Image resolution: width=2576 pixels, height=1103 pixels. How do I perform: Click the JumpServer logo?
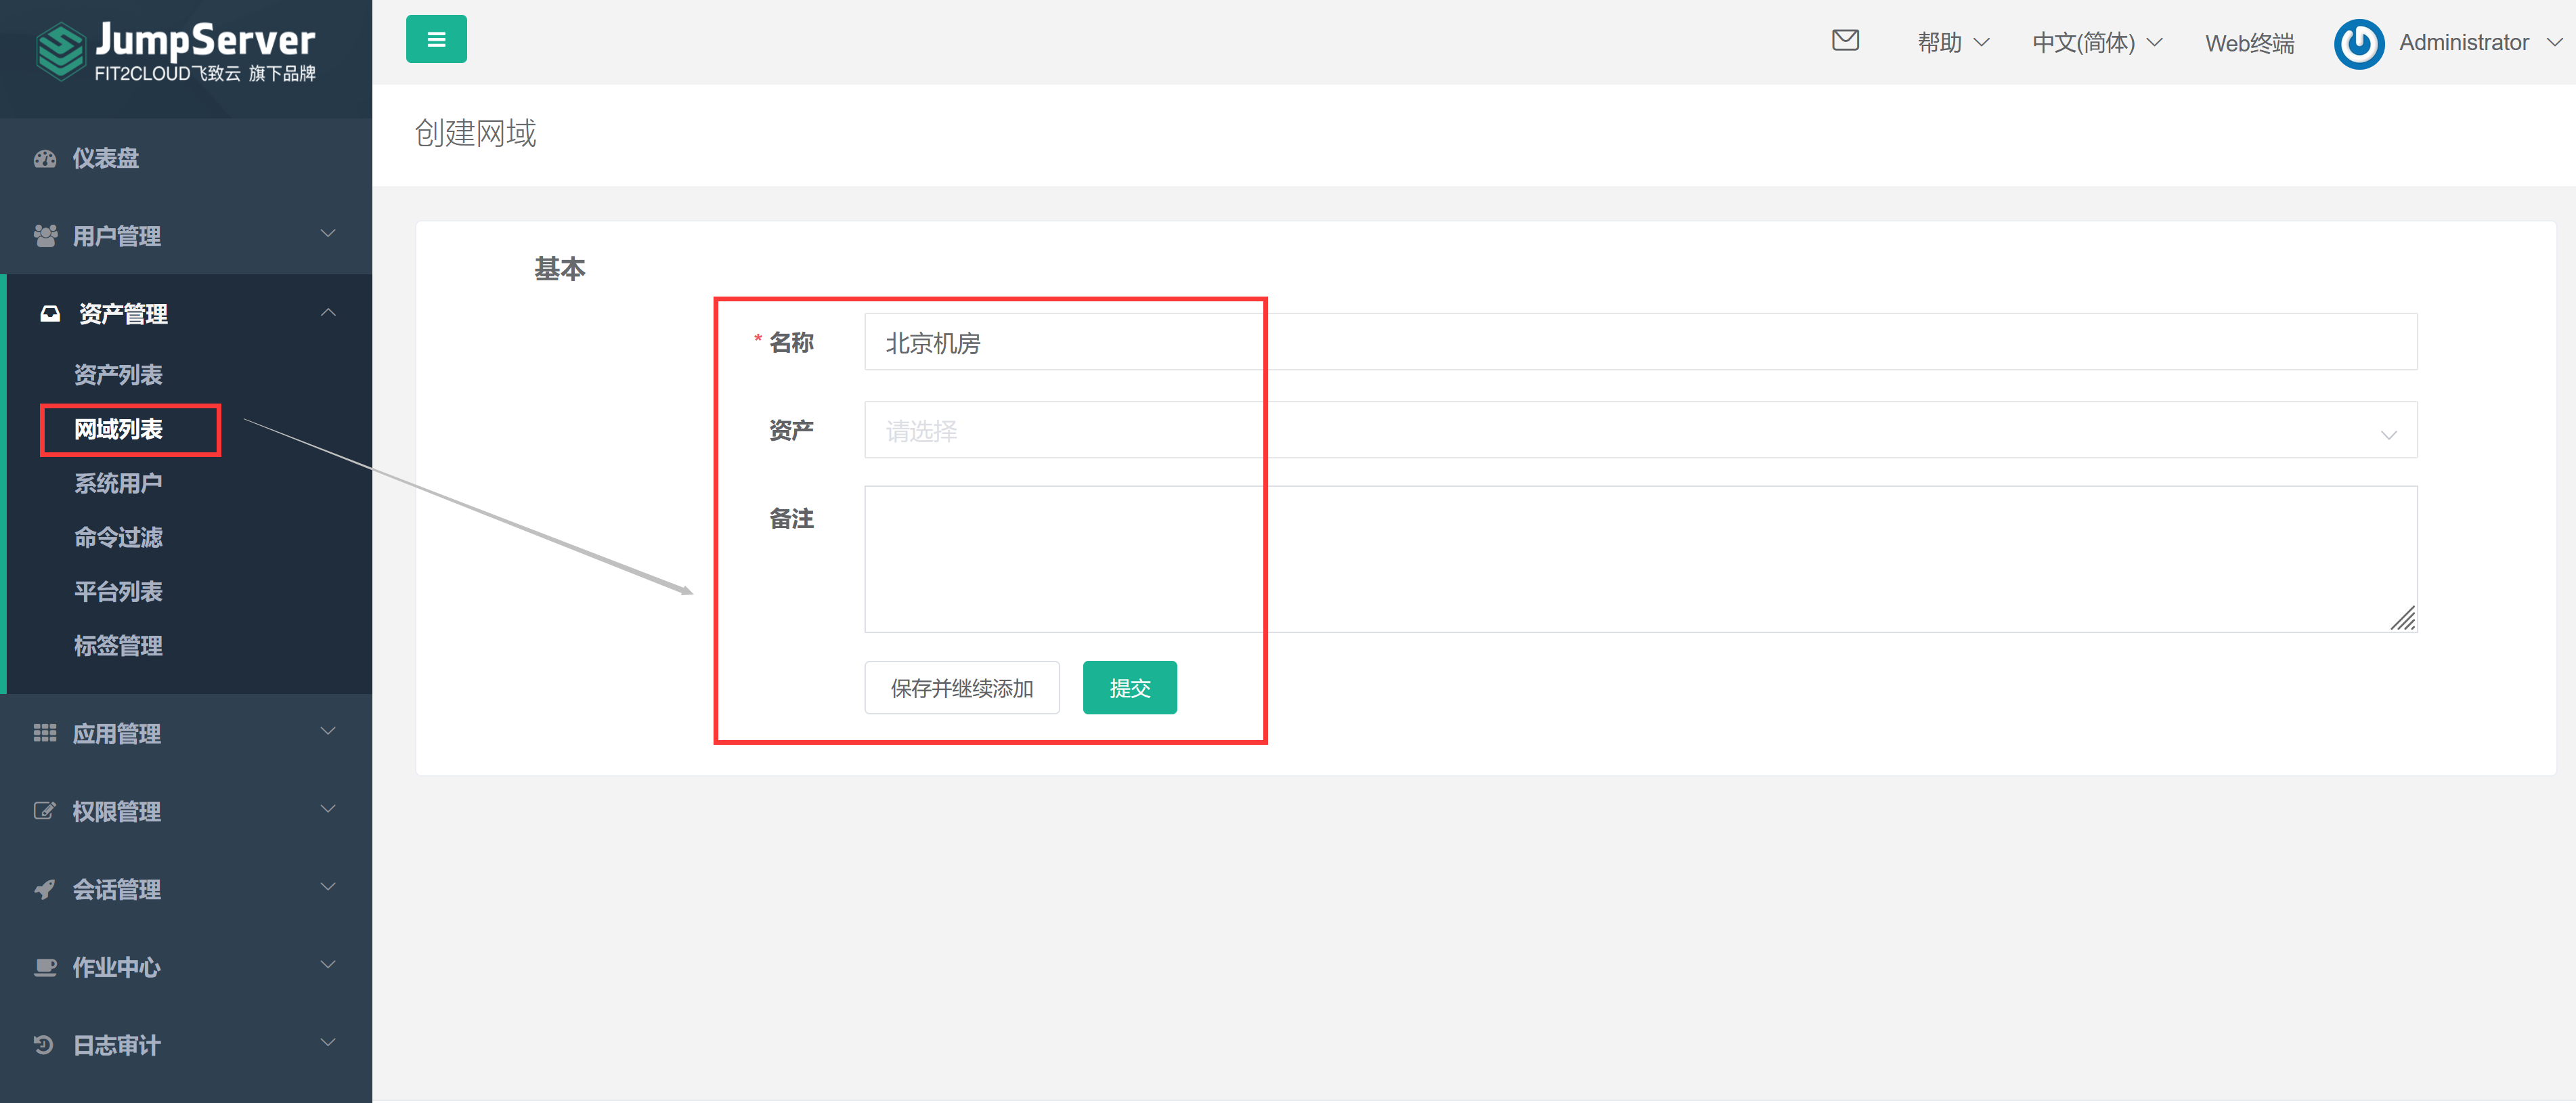tap(176, 51)
